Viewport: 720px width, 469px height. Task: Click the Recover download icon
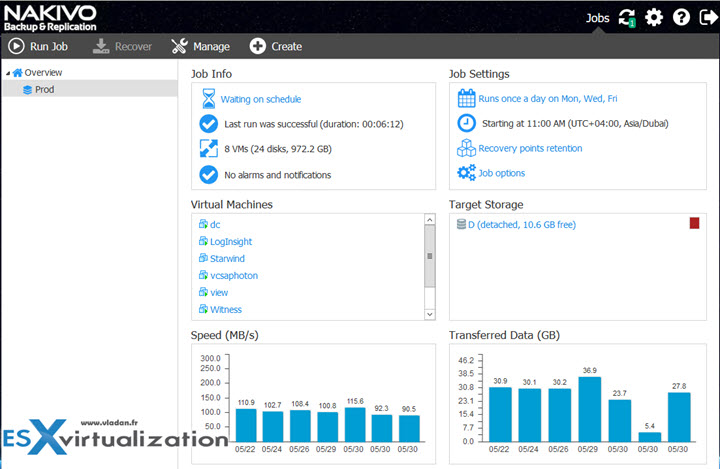(101, 46)
